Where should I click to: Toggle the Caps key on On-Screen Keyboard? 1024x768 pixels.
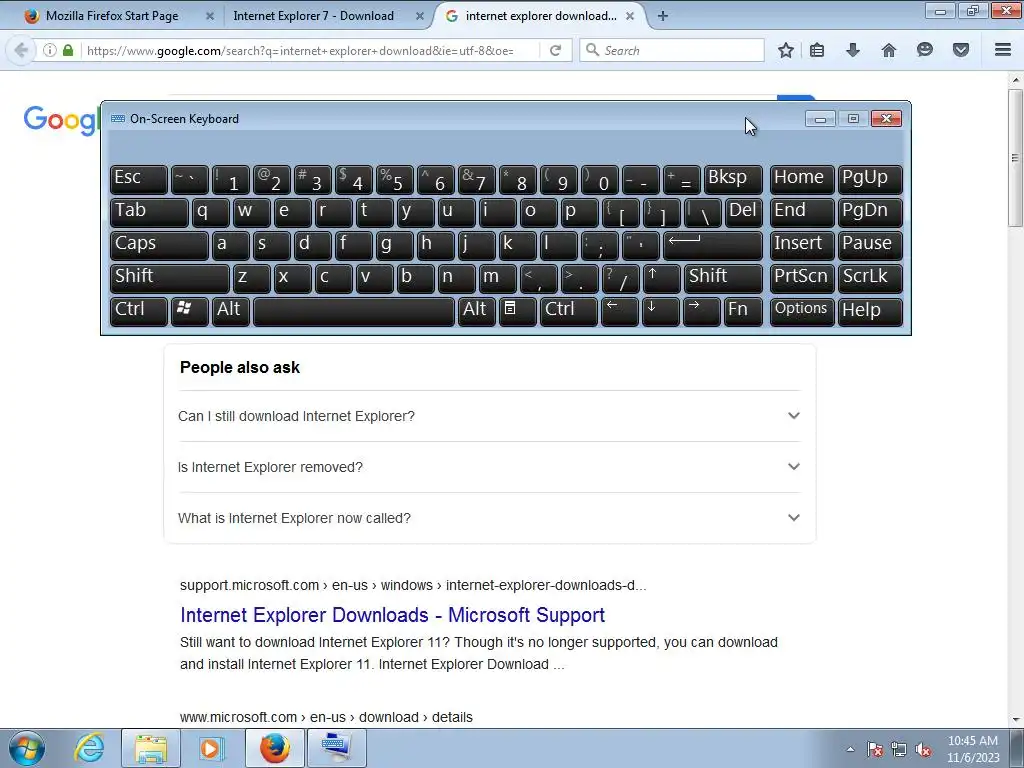click(159, 245)
